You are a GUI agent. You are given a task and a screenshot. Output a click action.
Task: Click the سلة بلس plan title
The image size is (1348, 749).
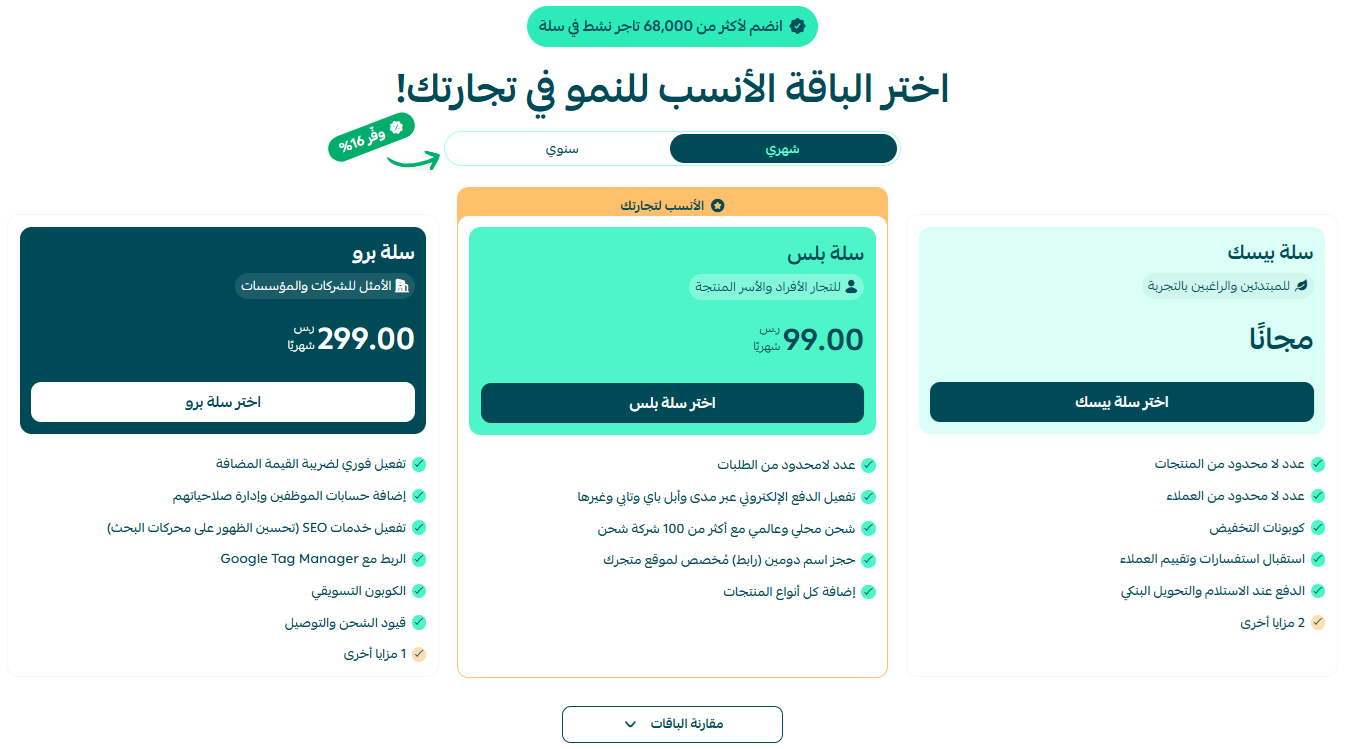point(825,254)
